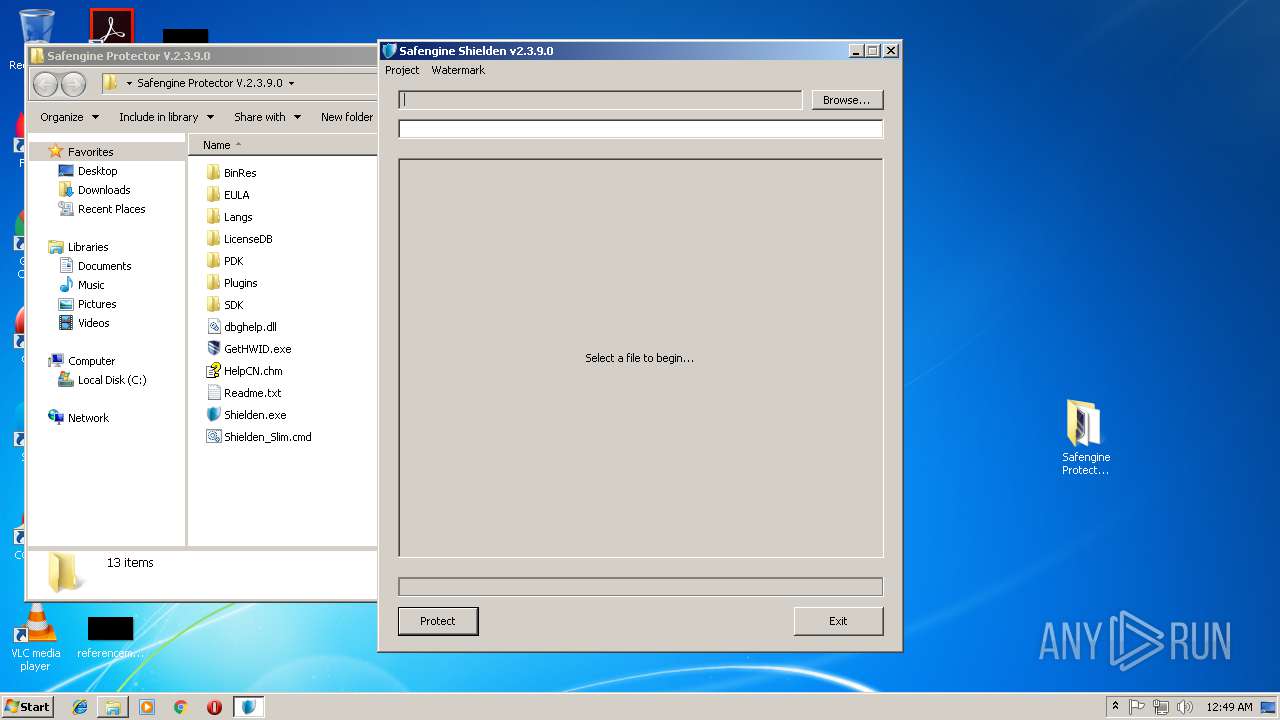Select the Readme.txt document icon
Screen dimensions: 1280x720
(x=213, y=393)
